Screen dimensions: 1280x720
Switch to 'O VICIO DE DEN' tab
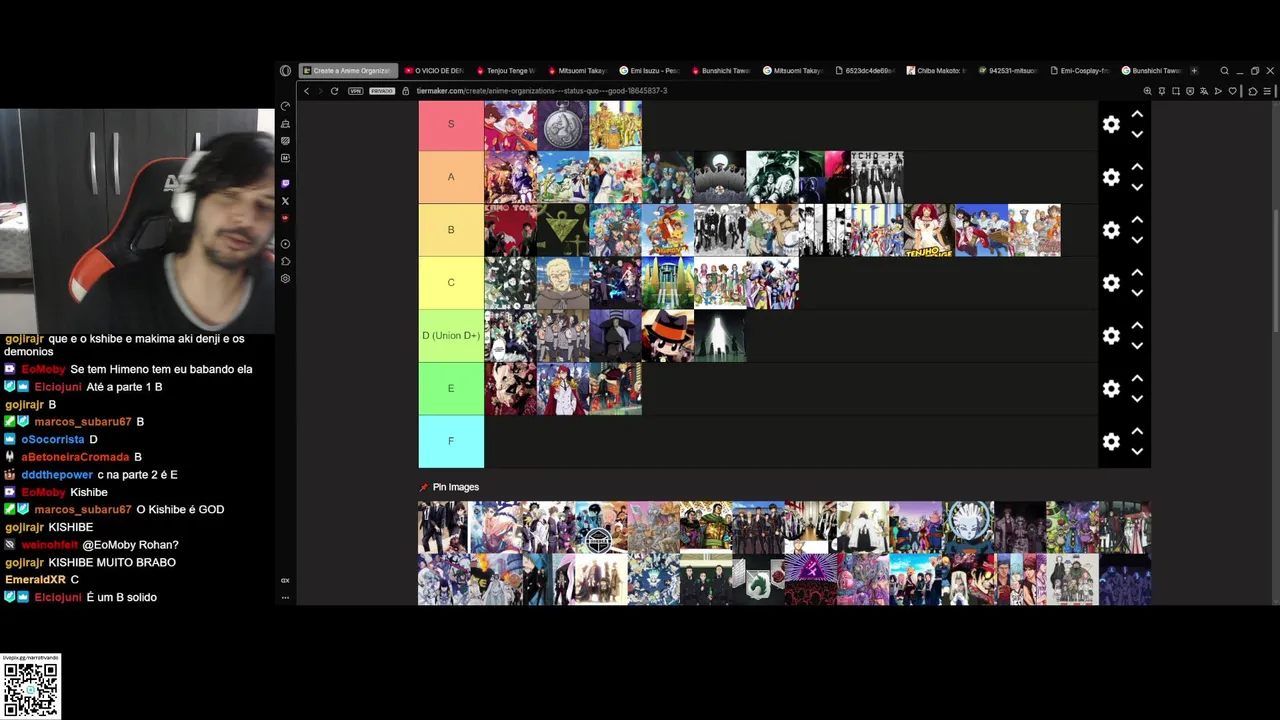(x=434, y=71)
